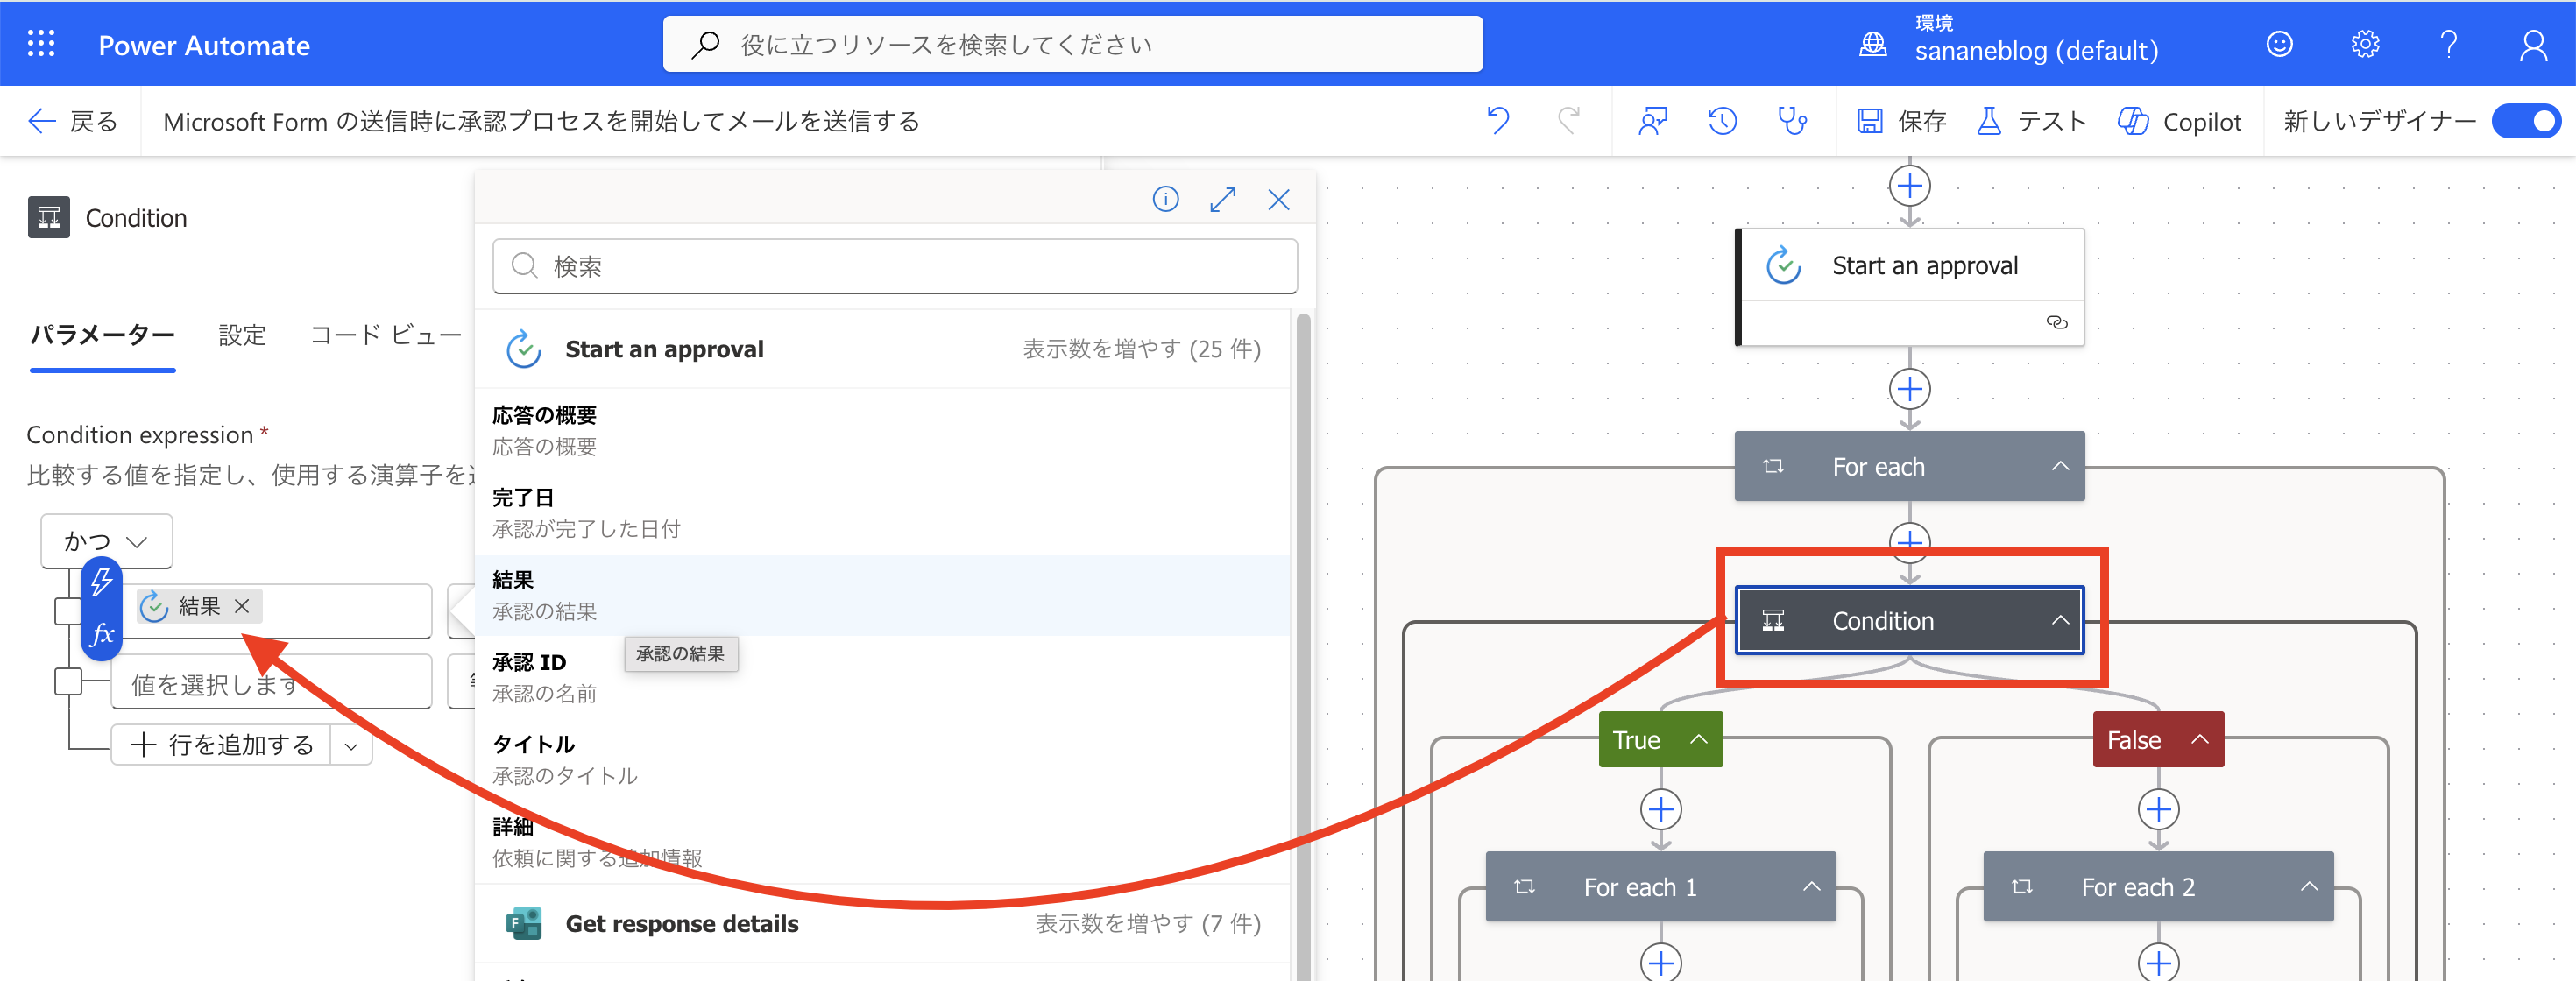
Task: Check the second condition row checkbox
Action: (68, 681)
